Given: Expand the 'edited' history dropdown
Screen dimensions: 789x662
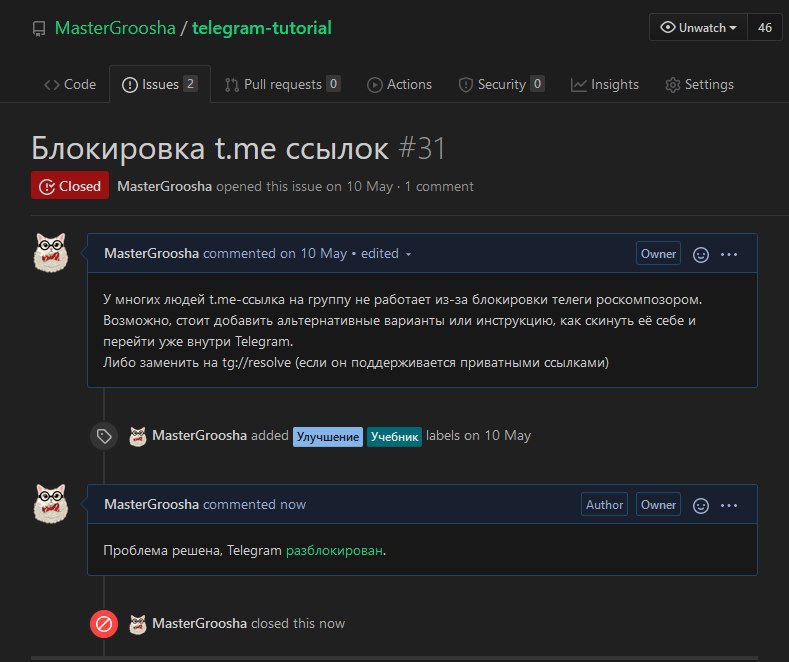Looking at the screenshot, I should 386,254.
